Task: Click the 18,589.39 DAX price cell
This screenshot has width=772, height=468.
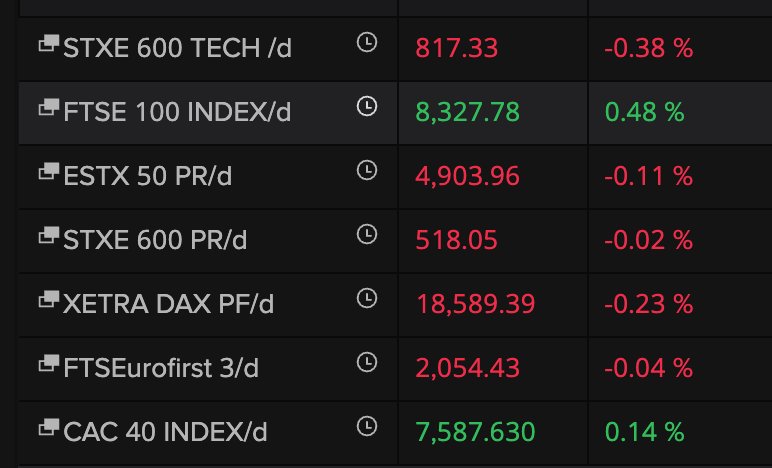Action: click(476, 304)
